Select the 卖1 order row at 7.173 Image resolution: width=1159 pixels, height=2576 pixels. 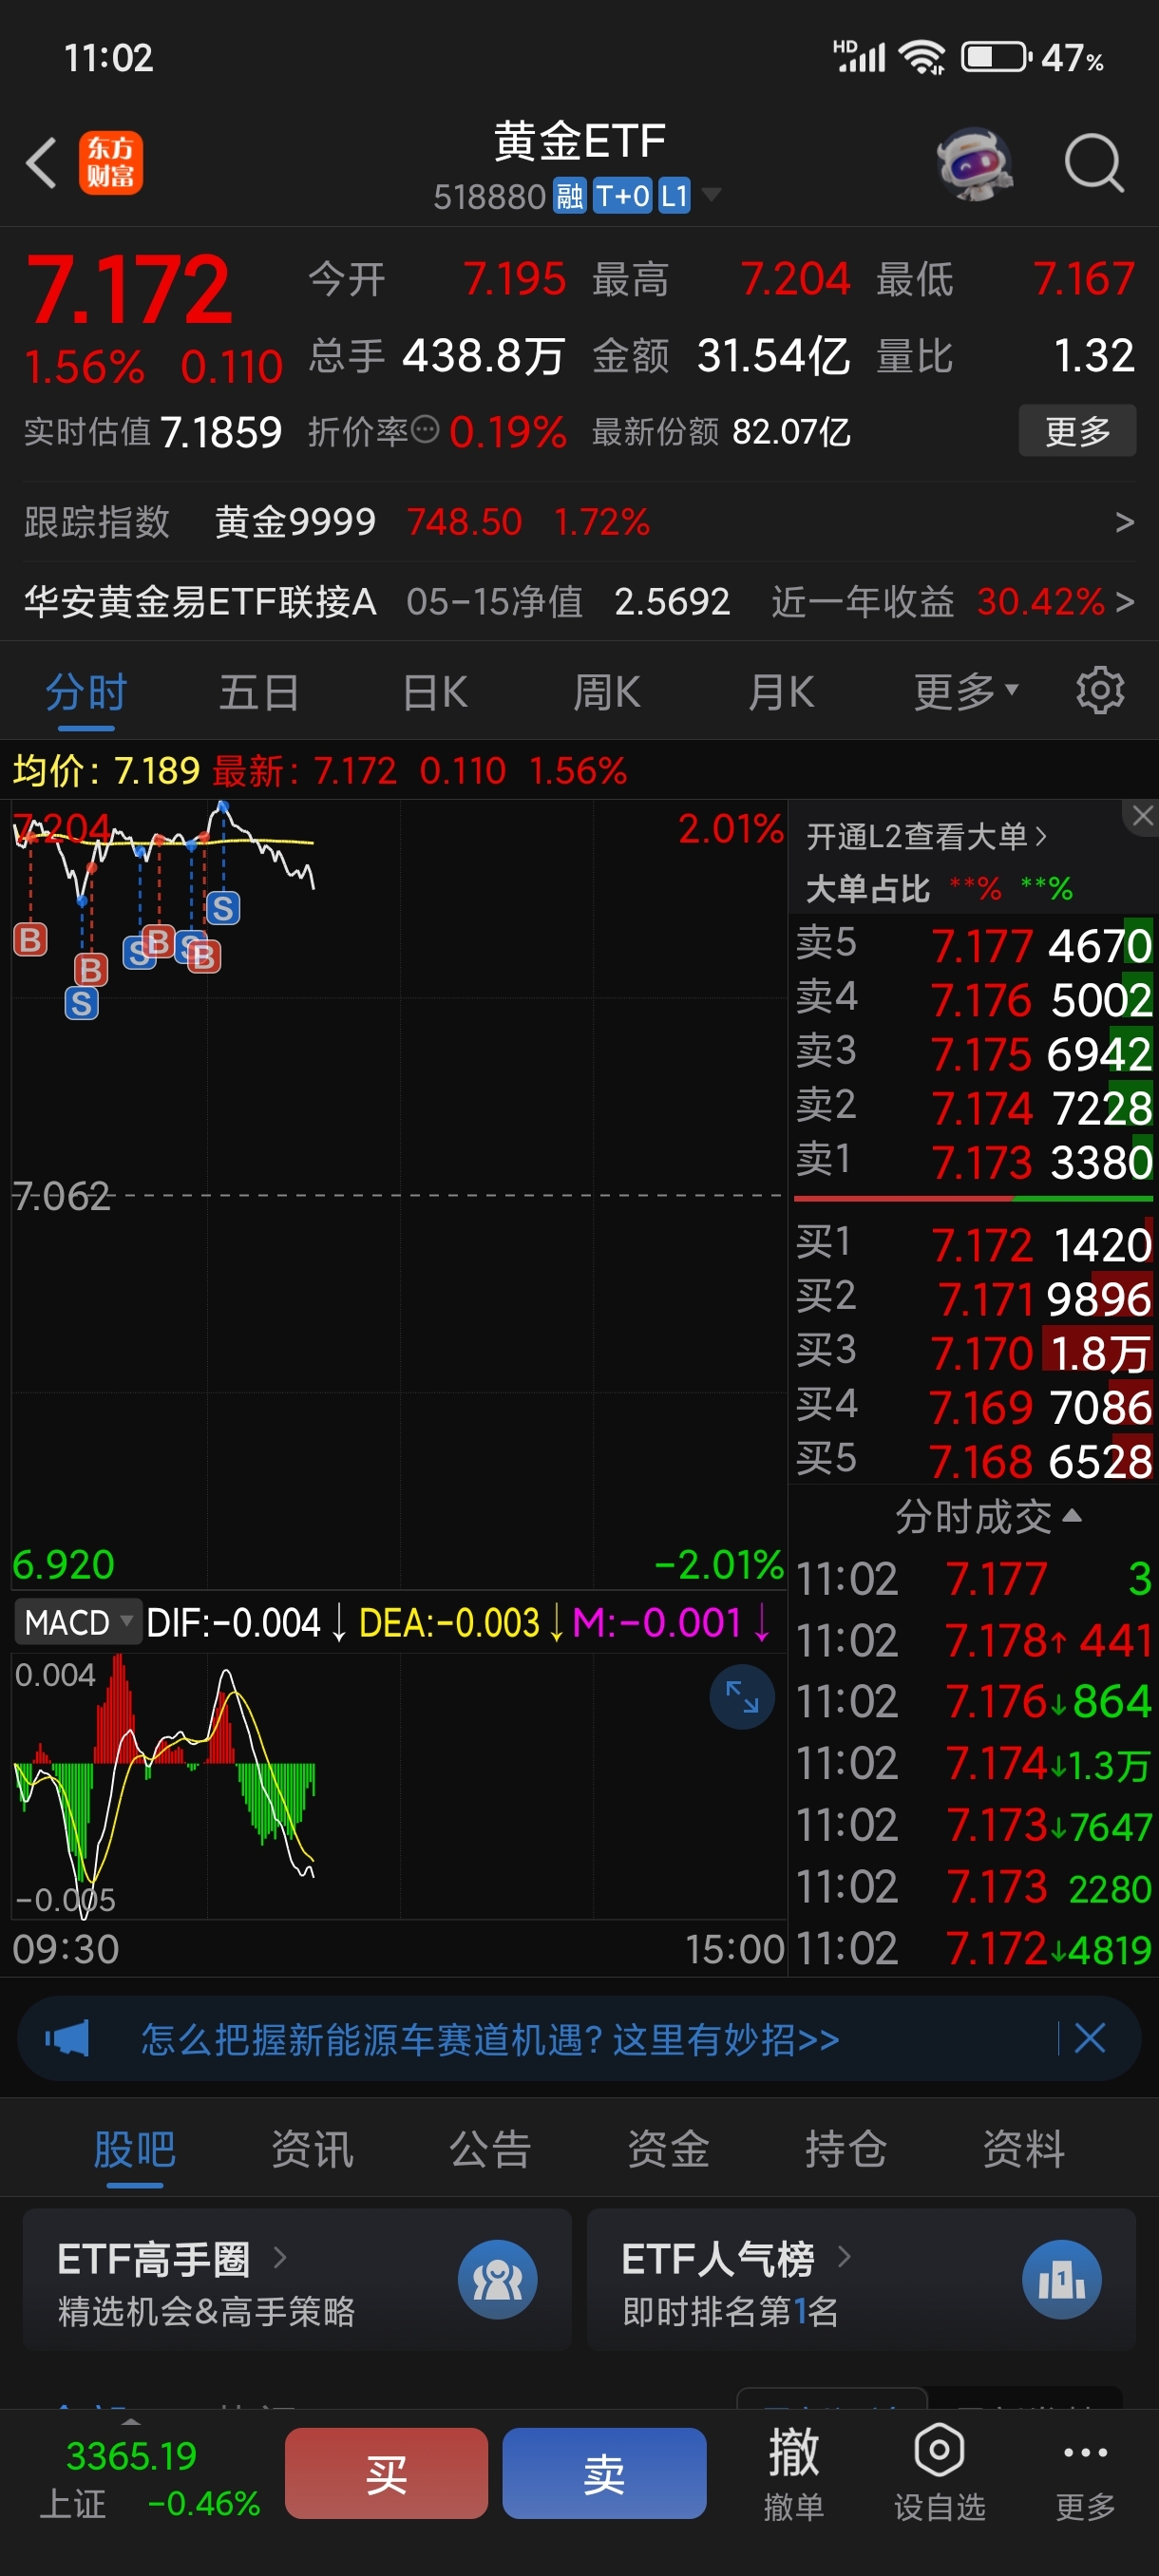[x=974, y=1162]
